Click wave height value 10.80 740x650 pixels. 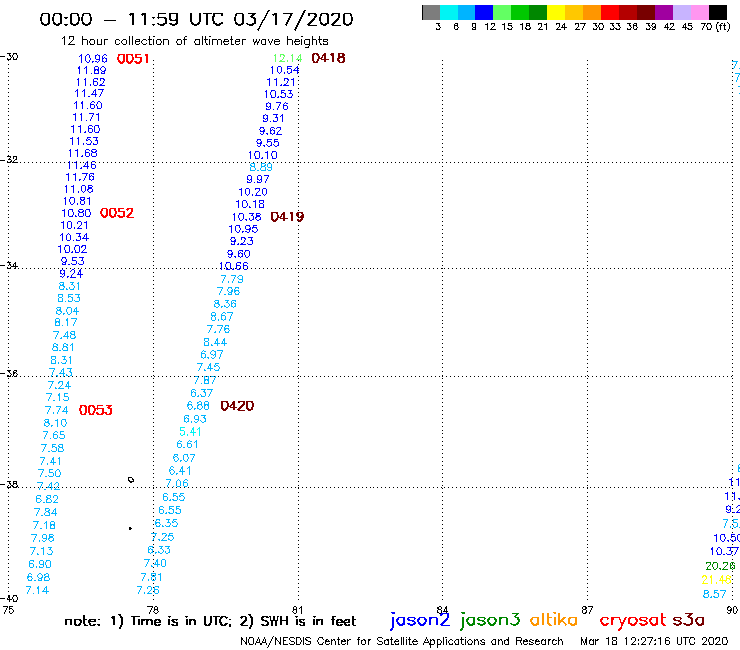[x=76, y=213]
